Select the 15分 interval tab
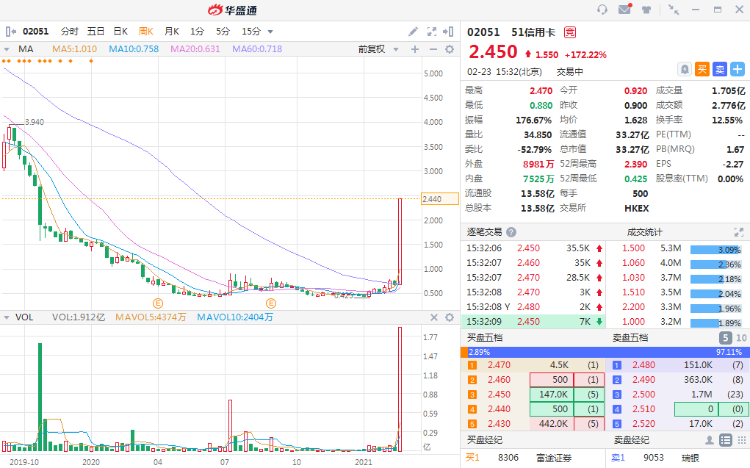The width and height of the screenshot is (750, 468). click(x=251, y=32)
